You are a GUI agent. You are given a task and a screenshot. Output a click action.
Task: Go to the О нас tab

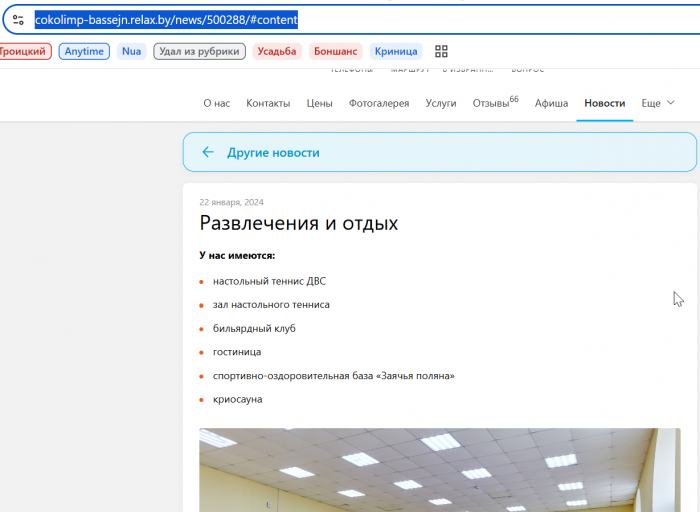click(217, 103)
